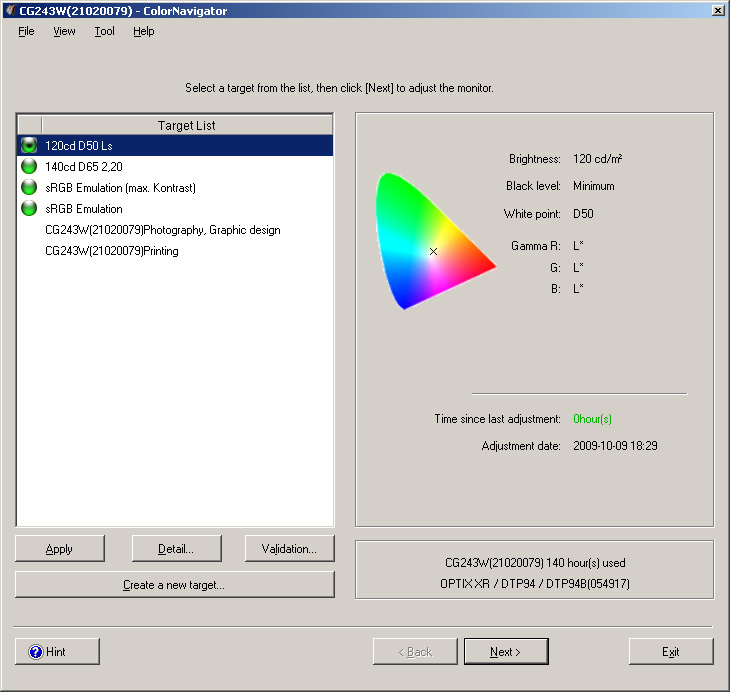Go to the Next step
This screenshot has width=730, height=692.
tap(506, 651)
